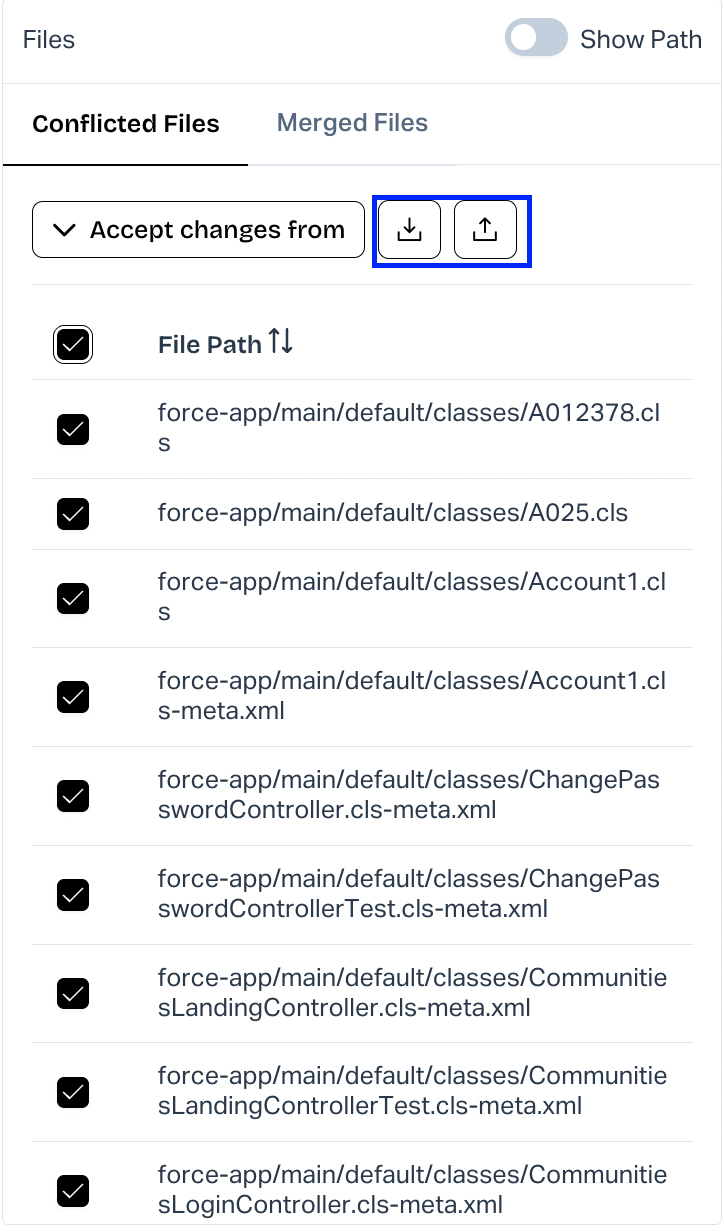724x1232 pixels.
Task: Uncheck ChangePasswordController.cls-meta.xml checkbox
Action: [x=73, y=795]
